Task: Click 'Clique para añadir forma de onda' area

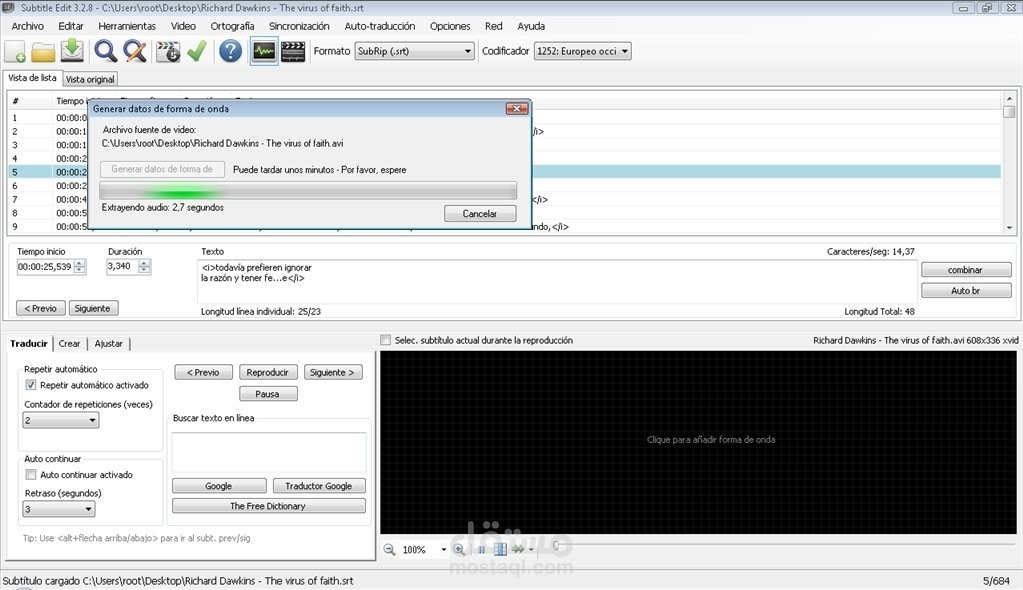Action: click(x=698, y=442)
